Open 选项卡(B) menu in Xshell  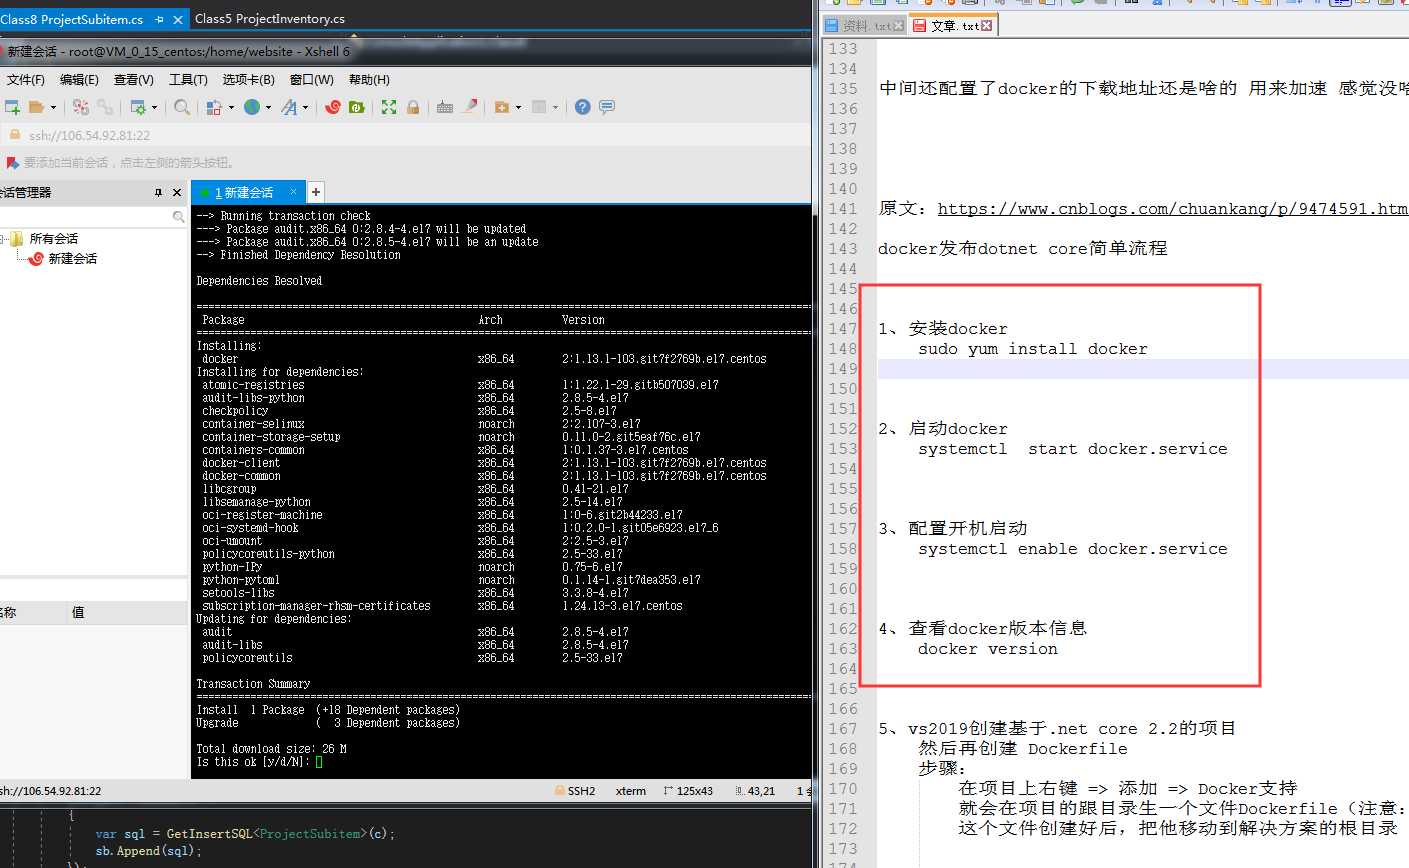coord(248,80)
